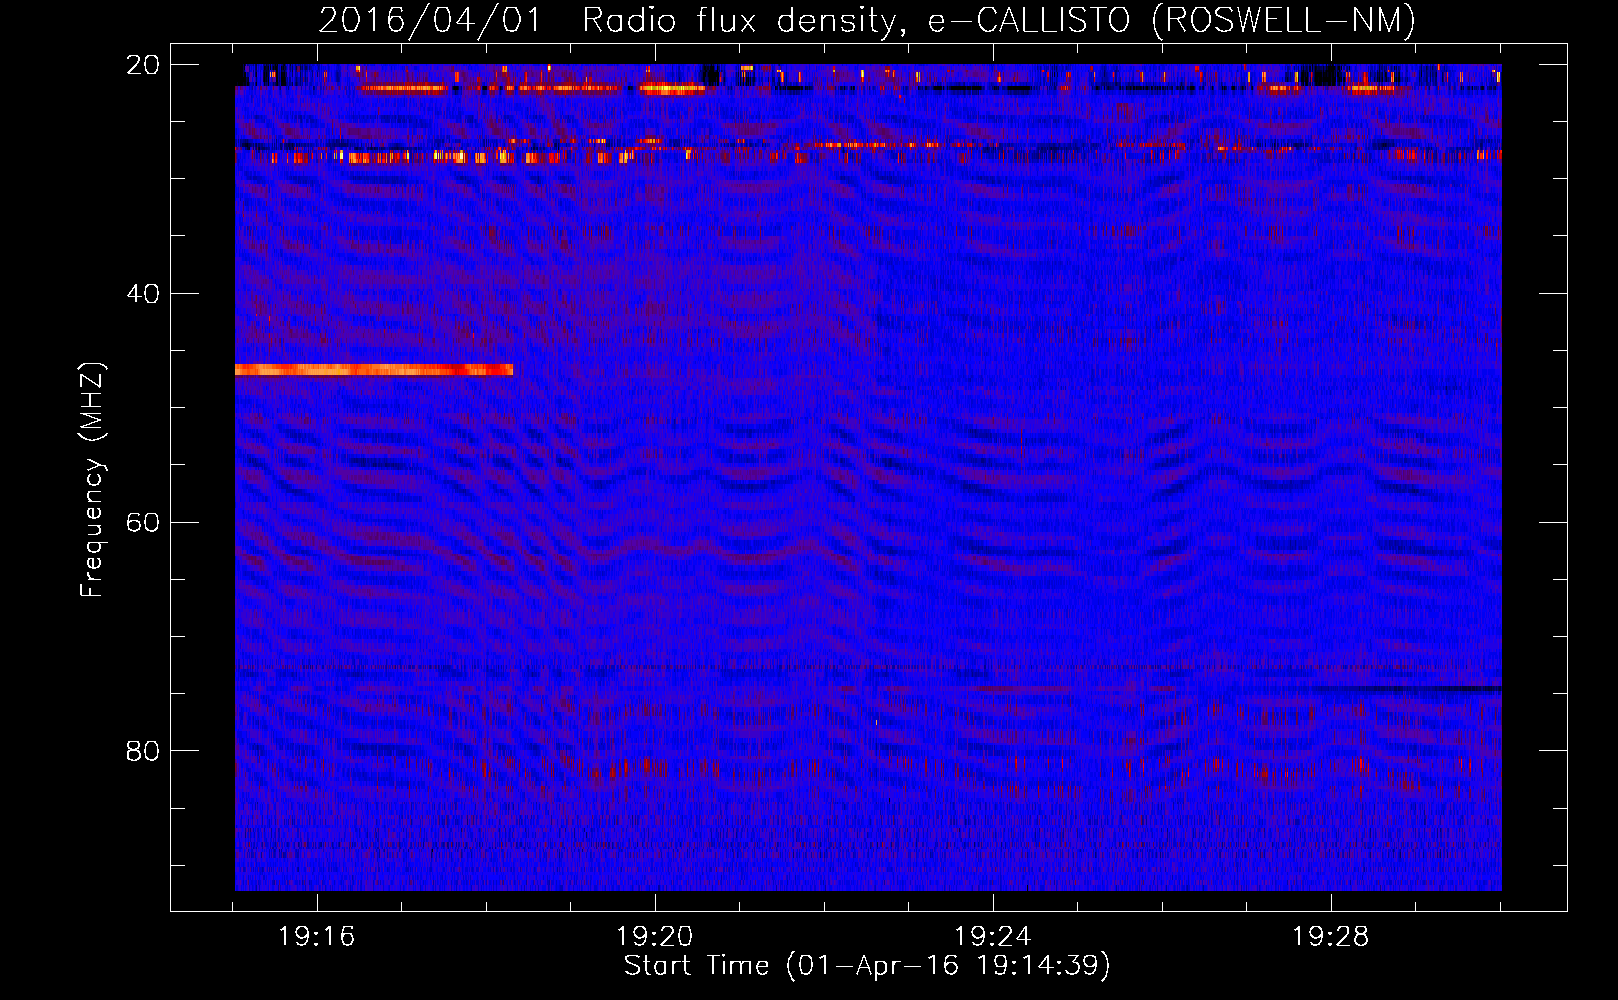The width and height of the screenshot is (1618, 1000).
Task: Click the 'Frequency (MHZ)' axis label
Action: point(92,480)
